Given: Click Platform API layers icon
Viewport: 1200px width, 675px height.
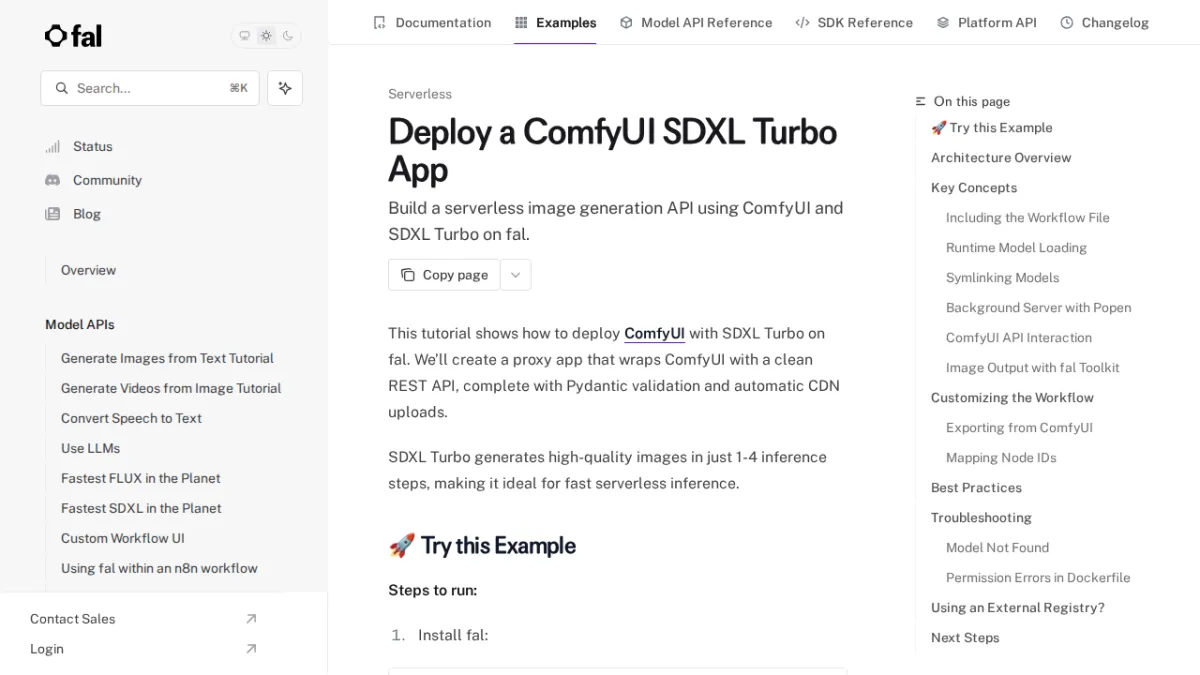Looking at the screenshot, I should [943, 22].
